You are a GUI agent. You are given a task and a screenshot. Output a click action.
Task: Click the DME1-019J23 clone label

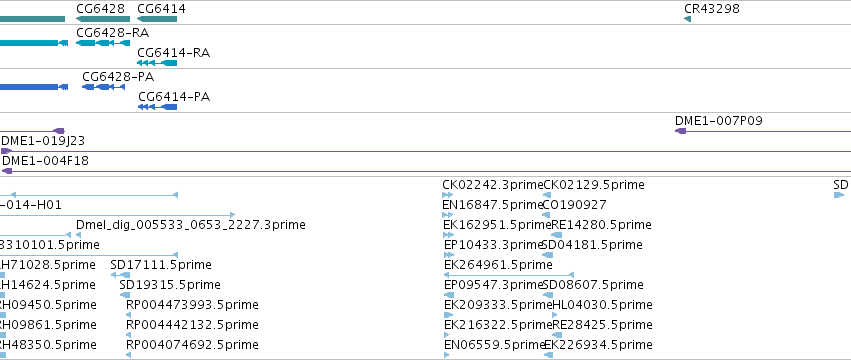43,141
